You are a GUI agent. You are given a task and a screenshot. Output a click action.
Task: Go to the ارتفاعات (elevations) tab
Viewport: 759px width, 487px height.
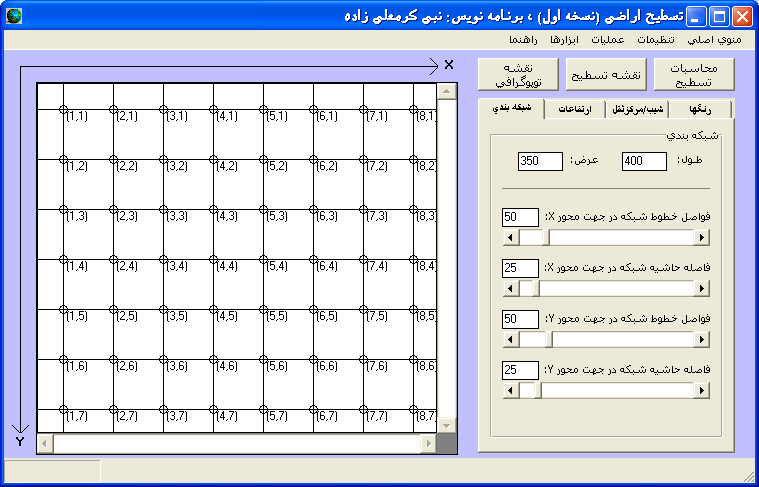[574, 109]
